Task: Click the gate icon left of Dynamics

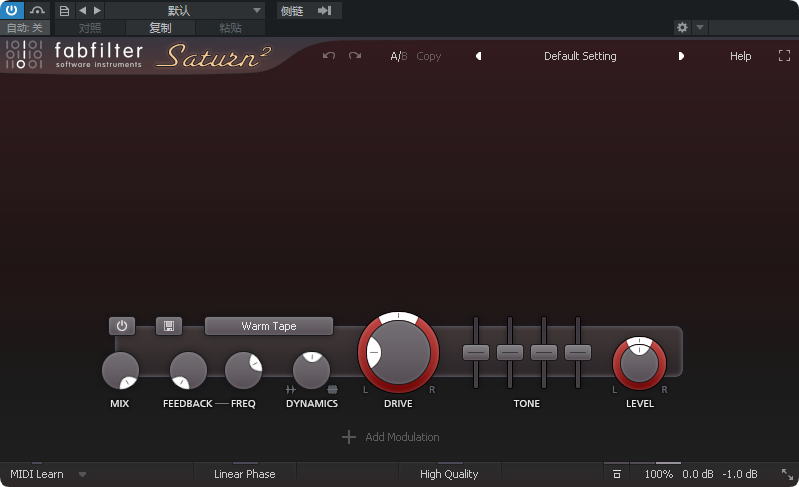Action: click(290, 390)
